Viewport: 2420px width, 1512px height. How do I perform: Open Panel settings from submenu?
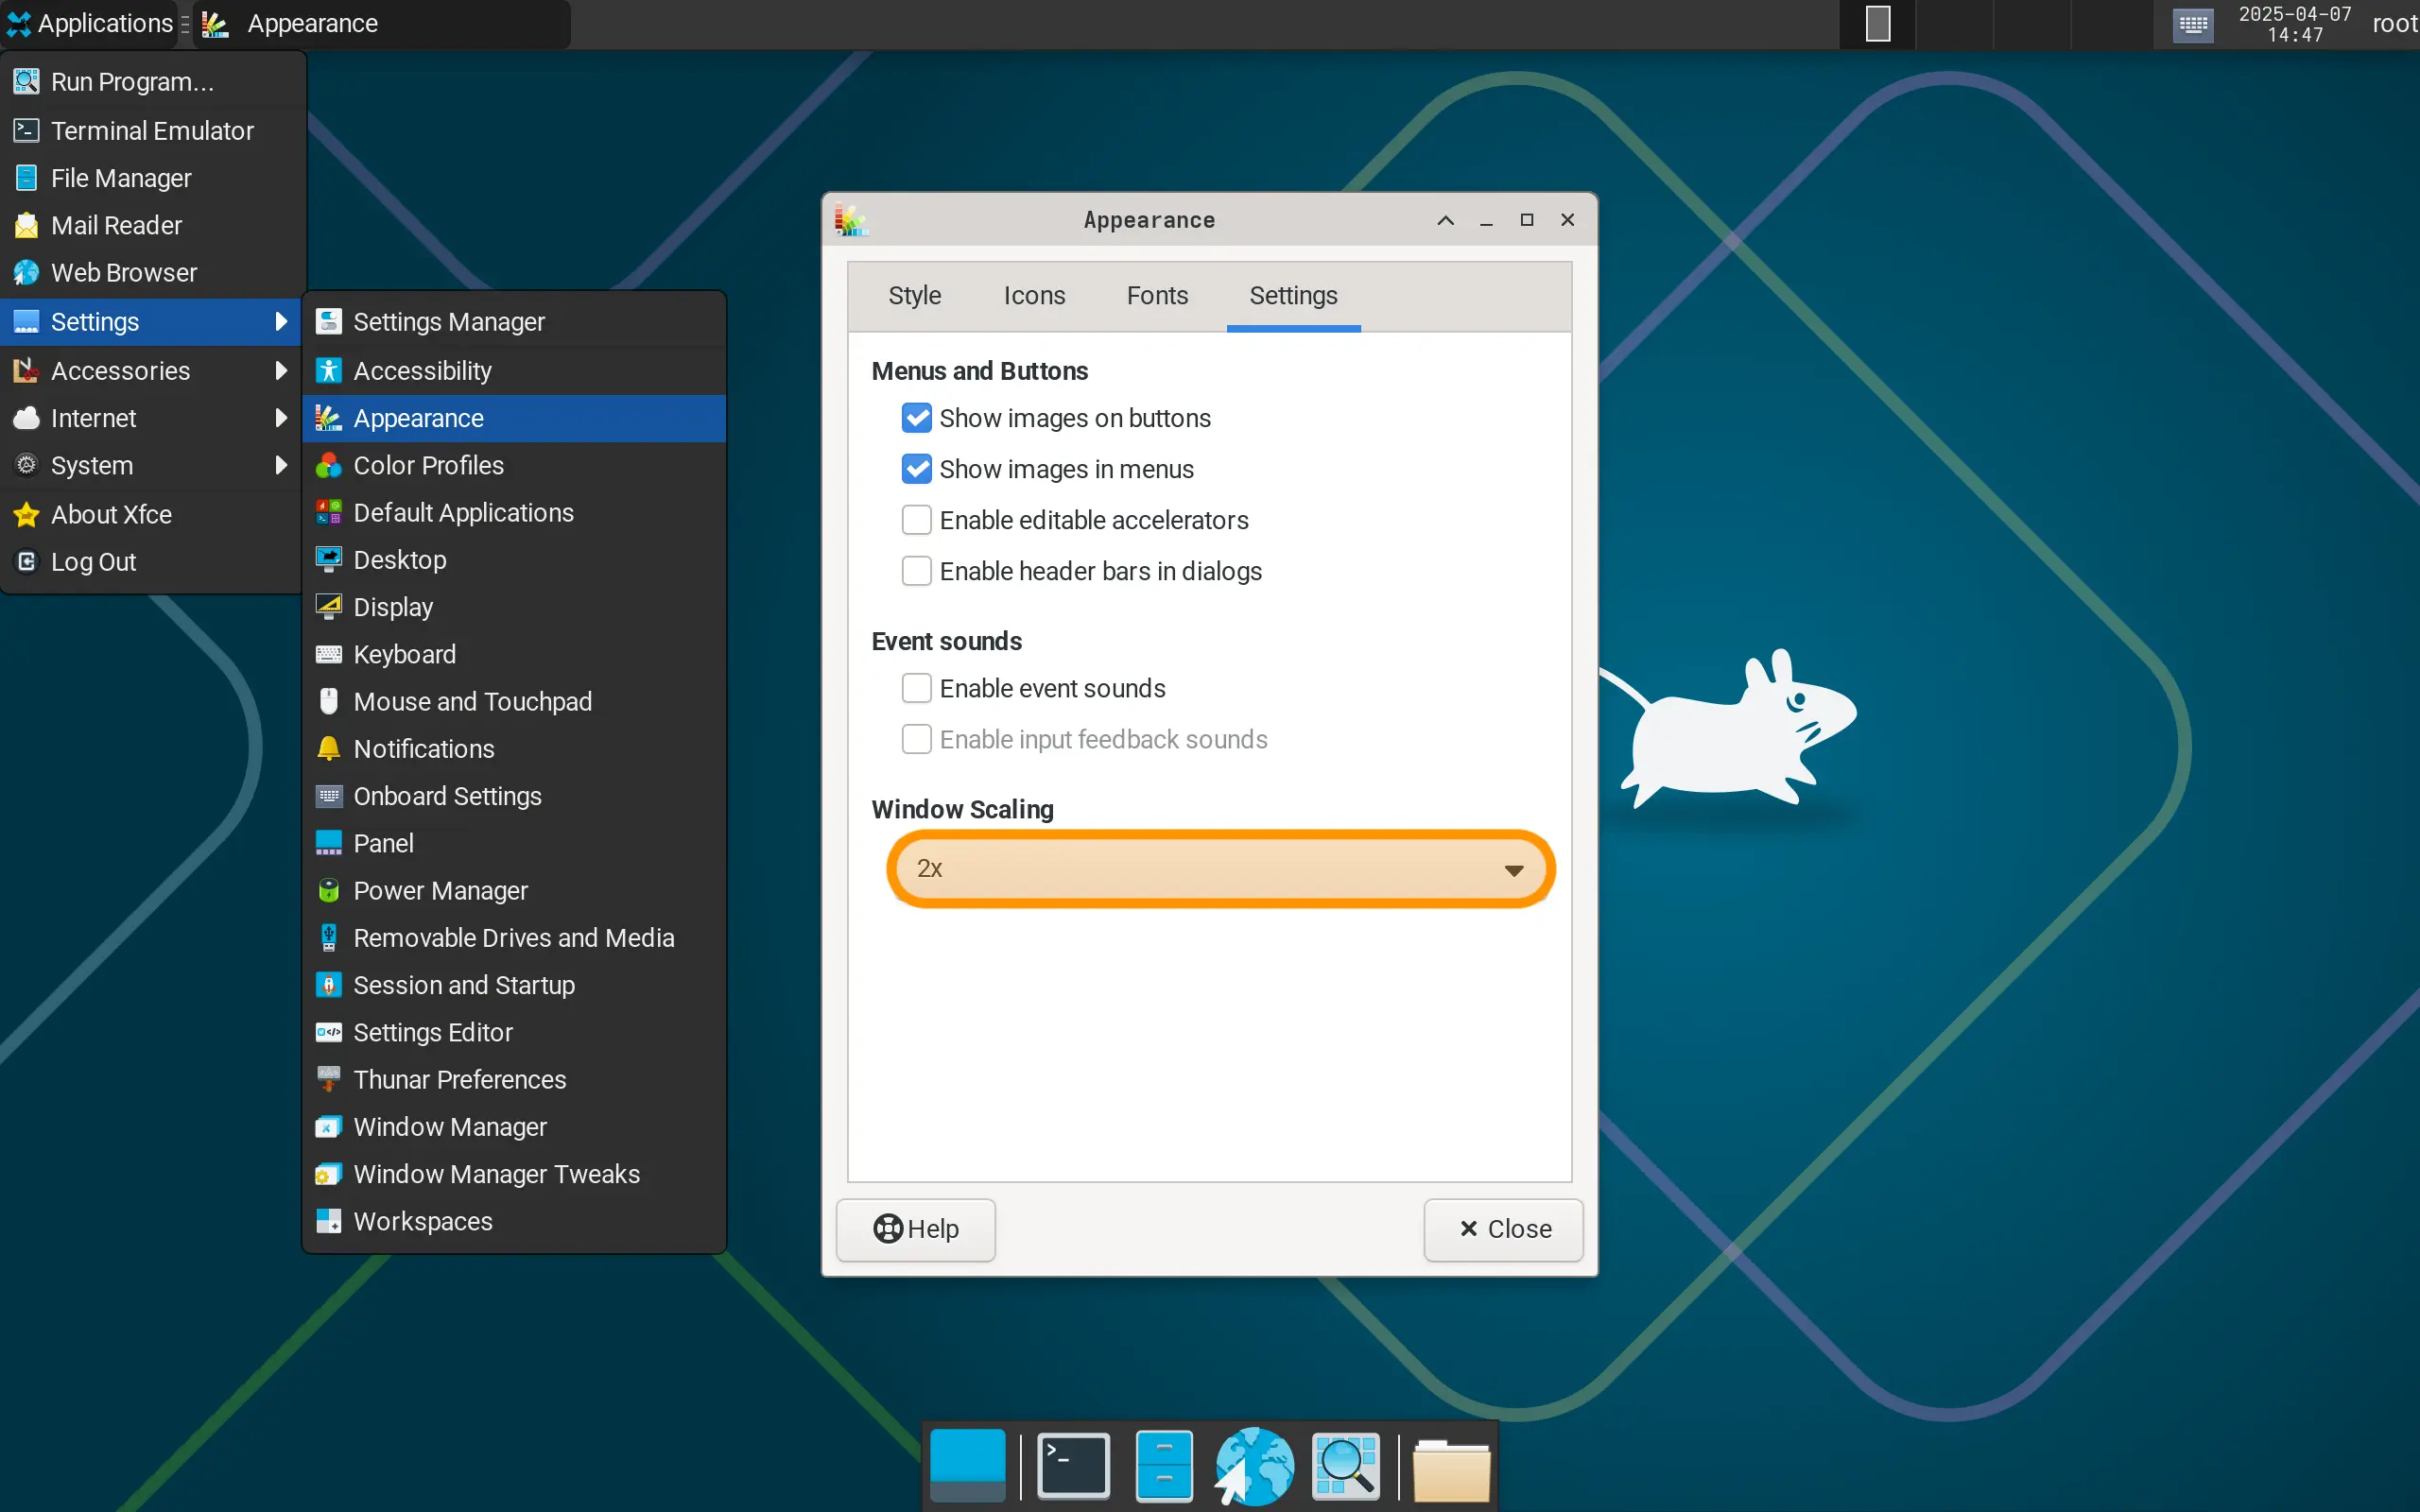pyautogui.click(x=514, y=843)
